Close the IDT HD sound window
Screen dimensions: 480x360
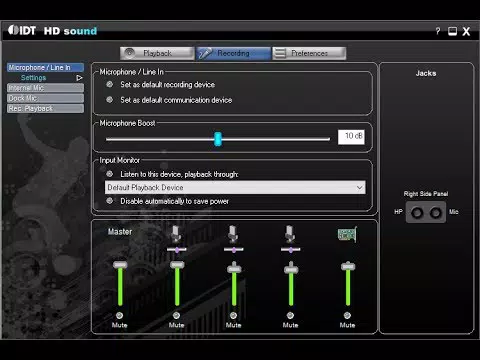click(x=466, y=31)
